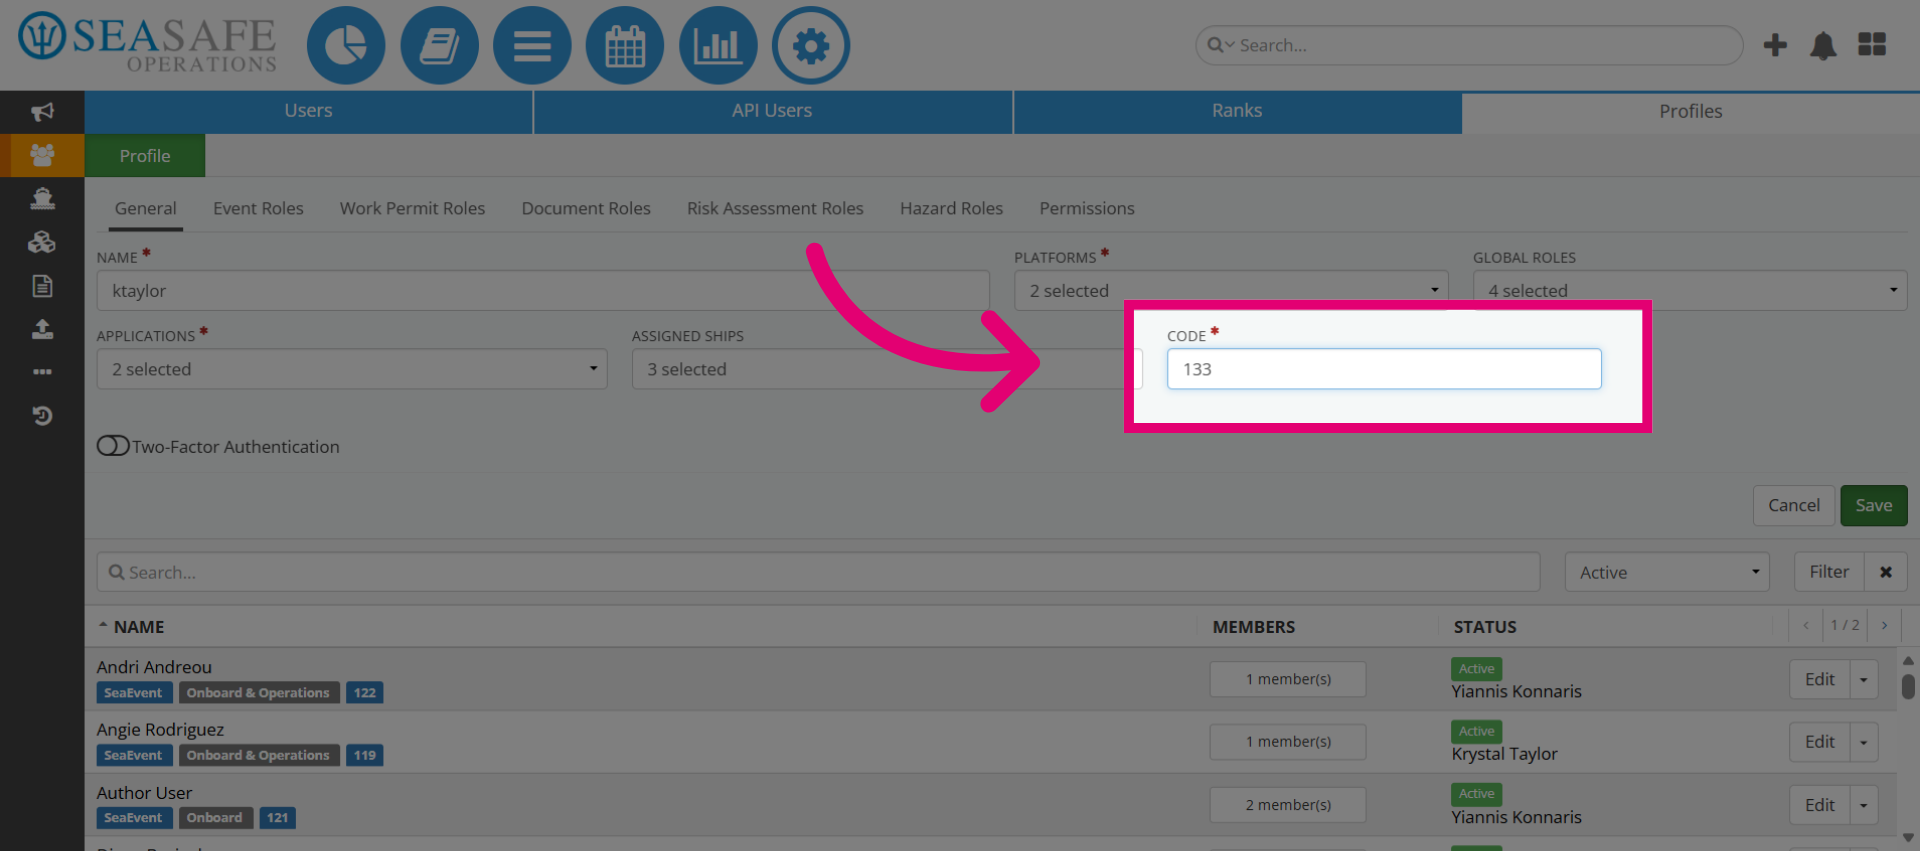This screenshot has height=851, width=1920.
Task: Click the Filter button
Action: click(1829, 572)
